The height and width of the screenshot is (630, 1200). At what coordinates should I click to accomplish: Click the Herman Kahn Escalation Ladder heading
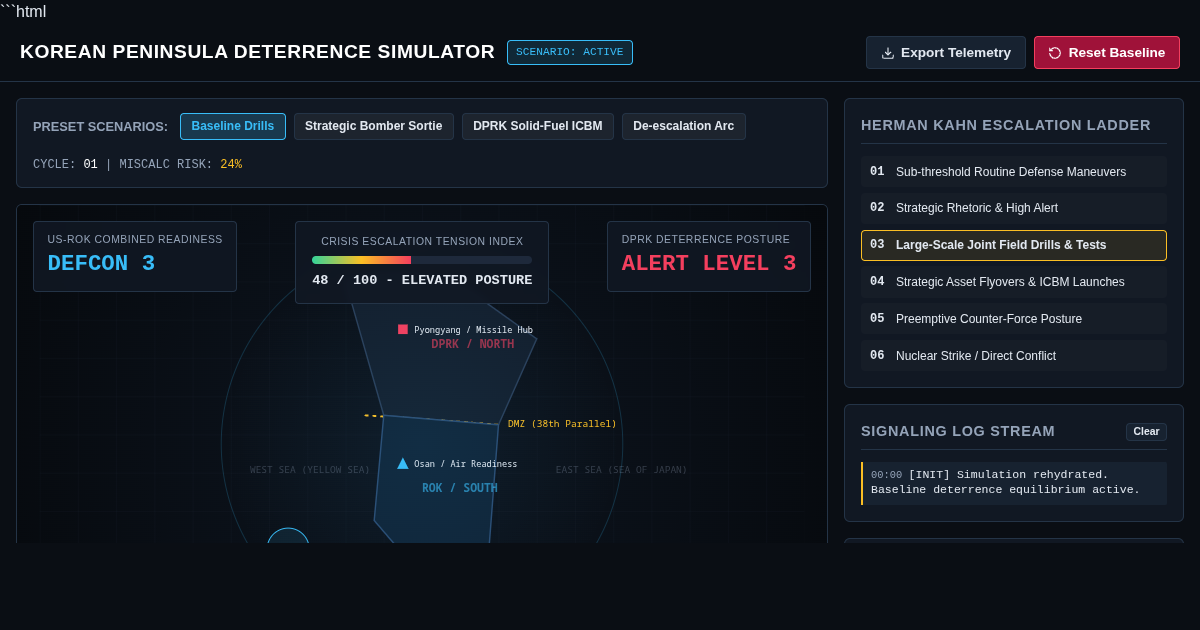tap(1006, 125)
